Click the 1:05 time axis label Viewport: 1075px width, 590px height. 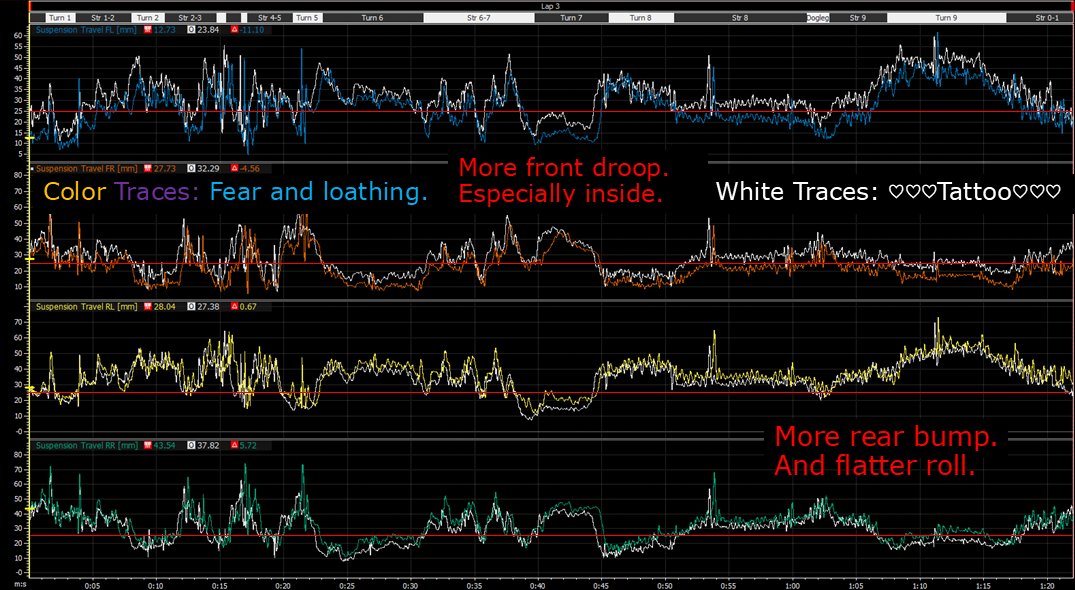coord(856,585)
